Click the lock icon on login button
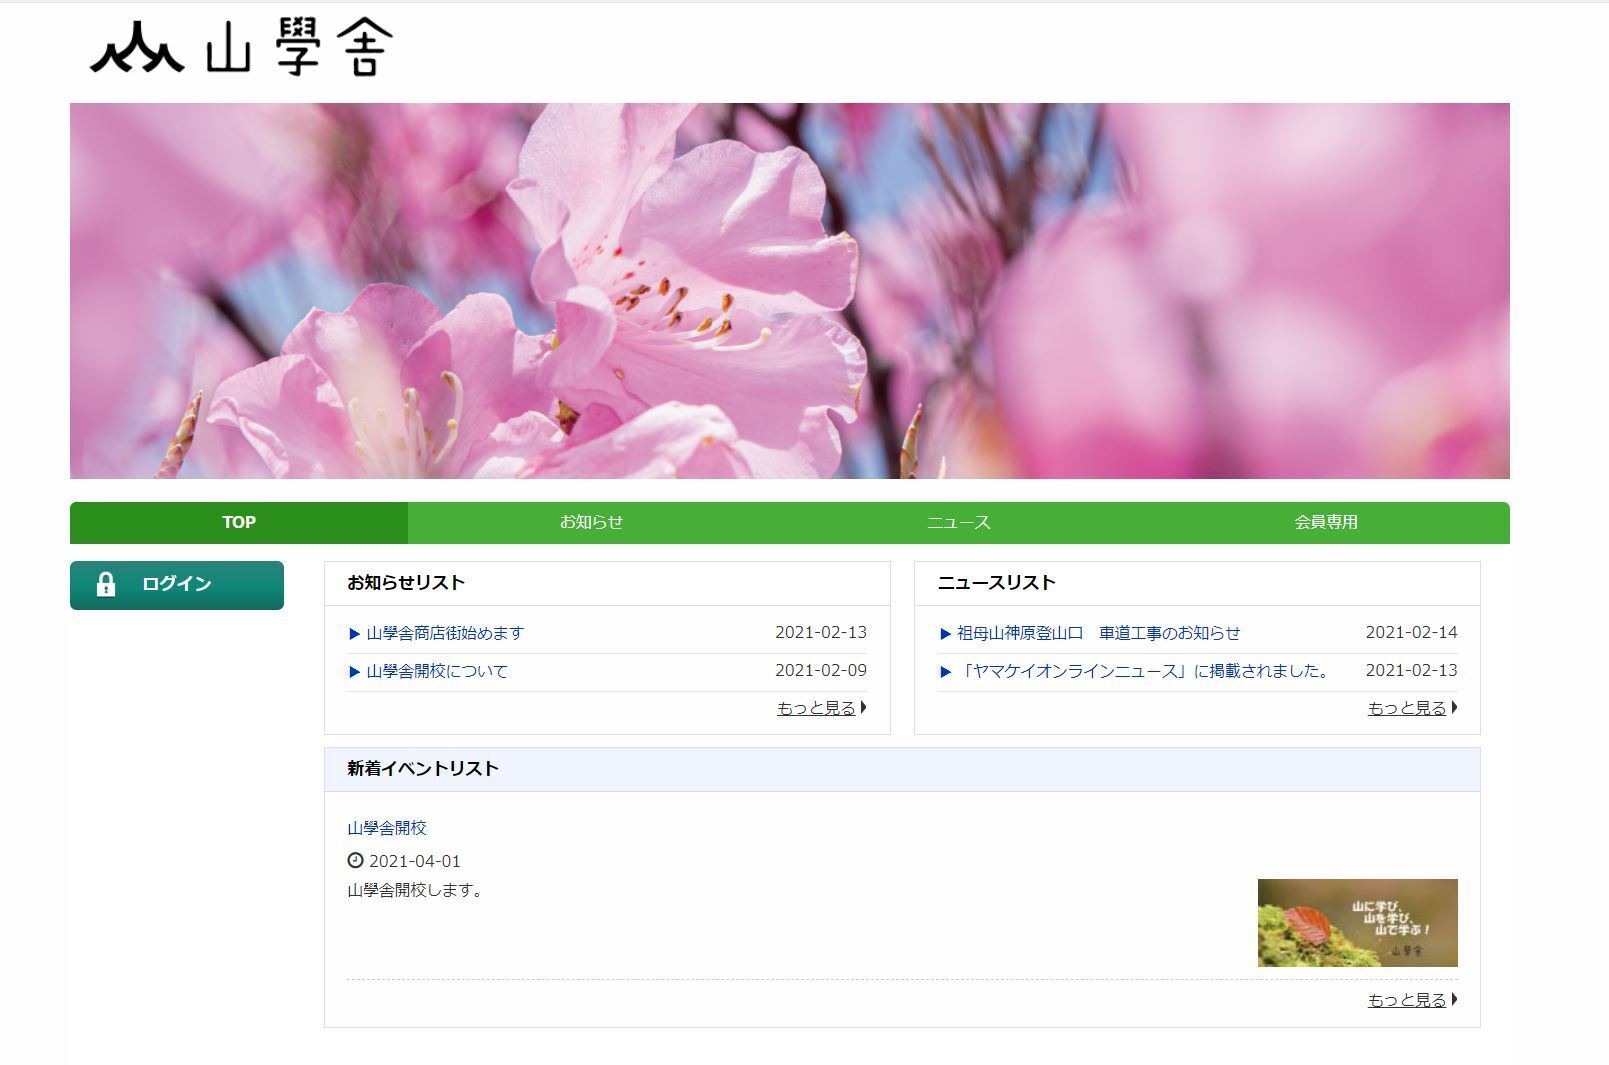Screen dimensions: 1609x1065 [106, 585]
